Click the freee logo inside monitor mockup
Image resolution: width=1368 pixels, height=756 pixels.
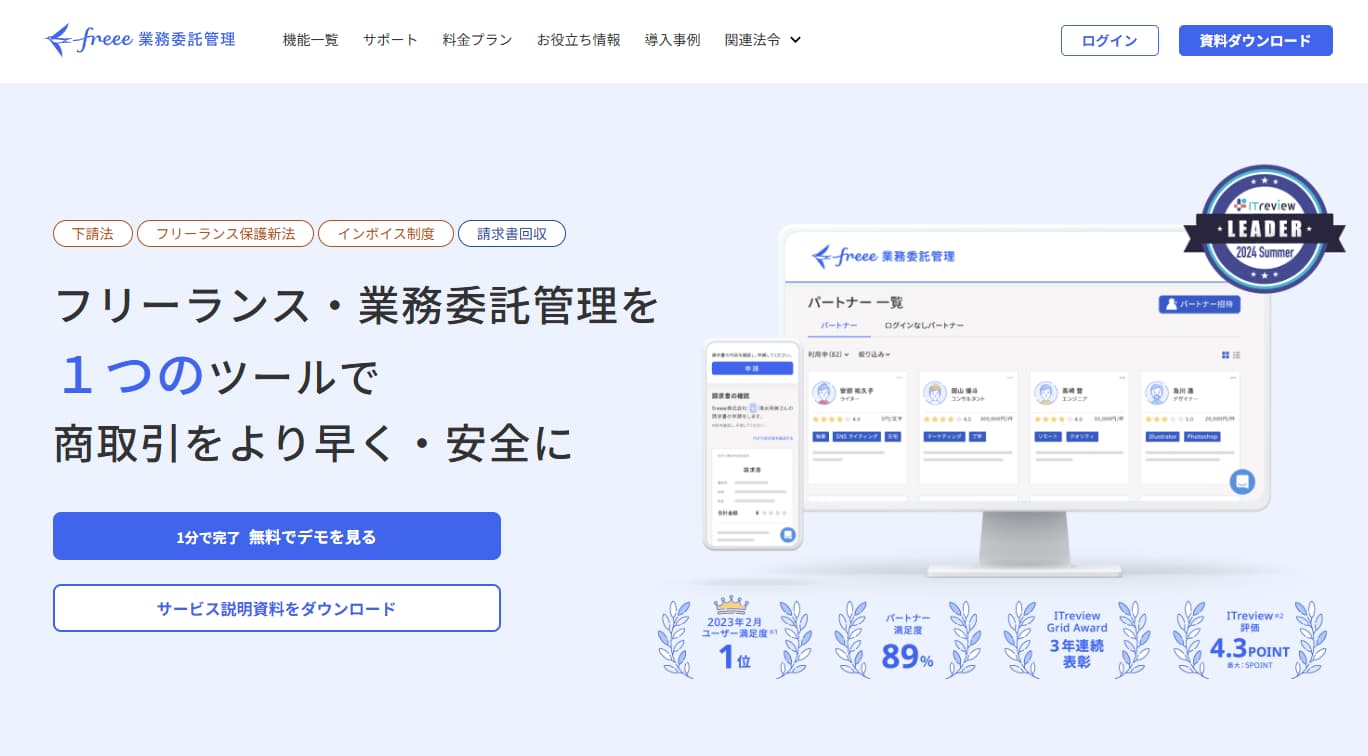883,256
